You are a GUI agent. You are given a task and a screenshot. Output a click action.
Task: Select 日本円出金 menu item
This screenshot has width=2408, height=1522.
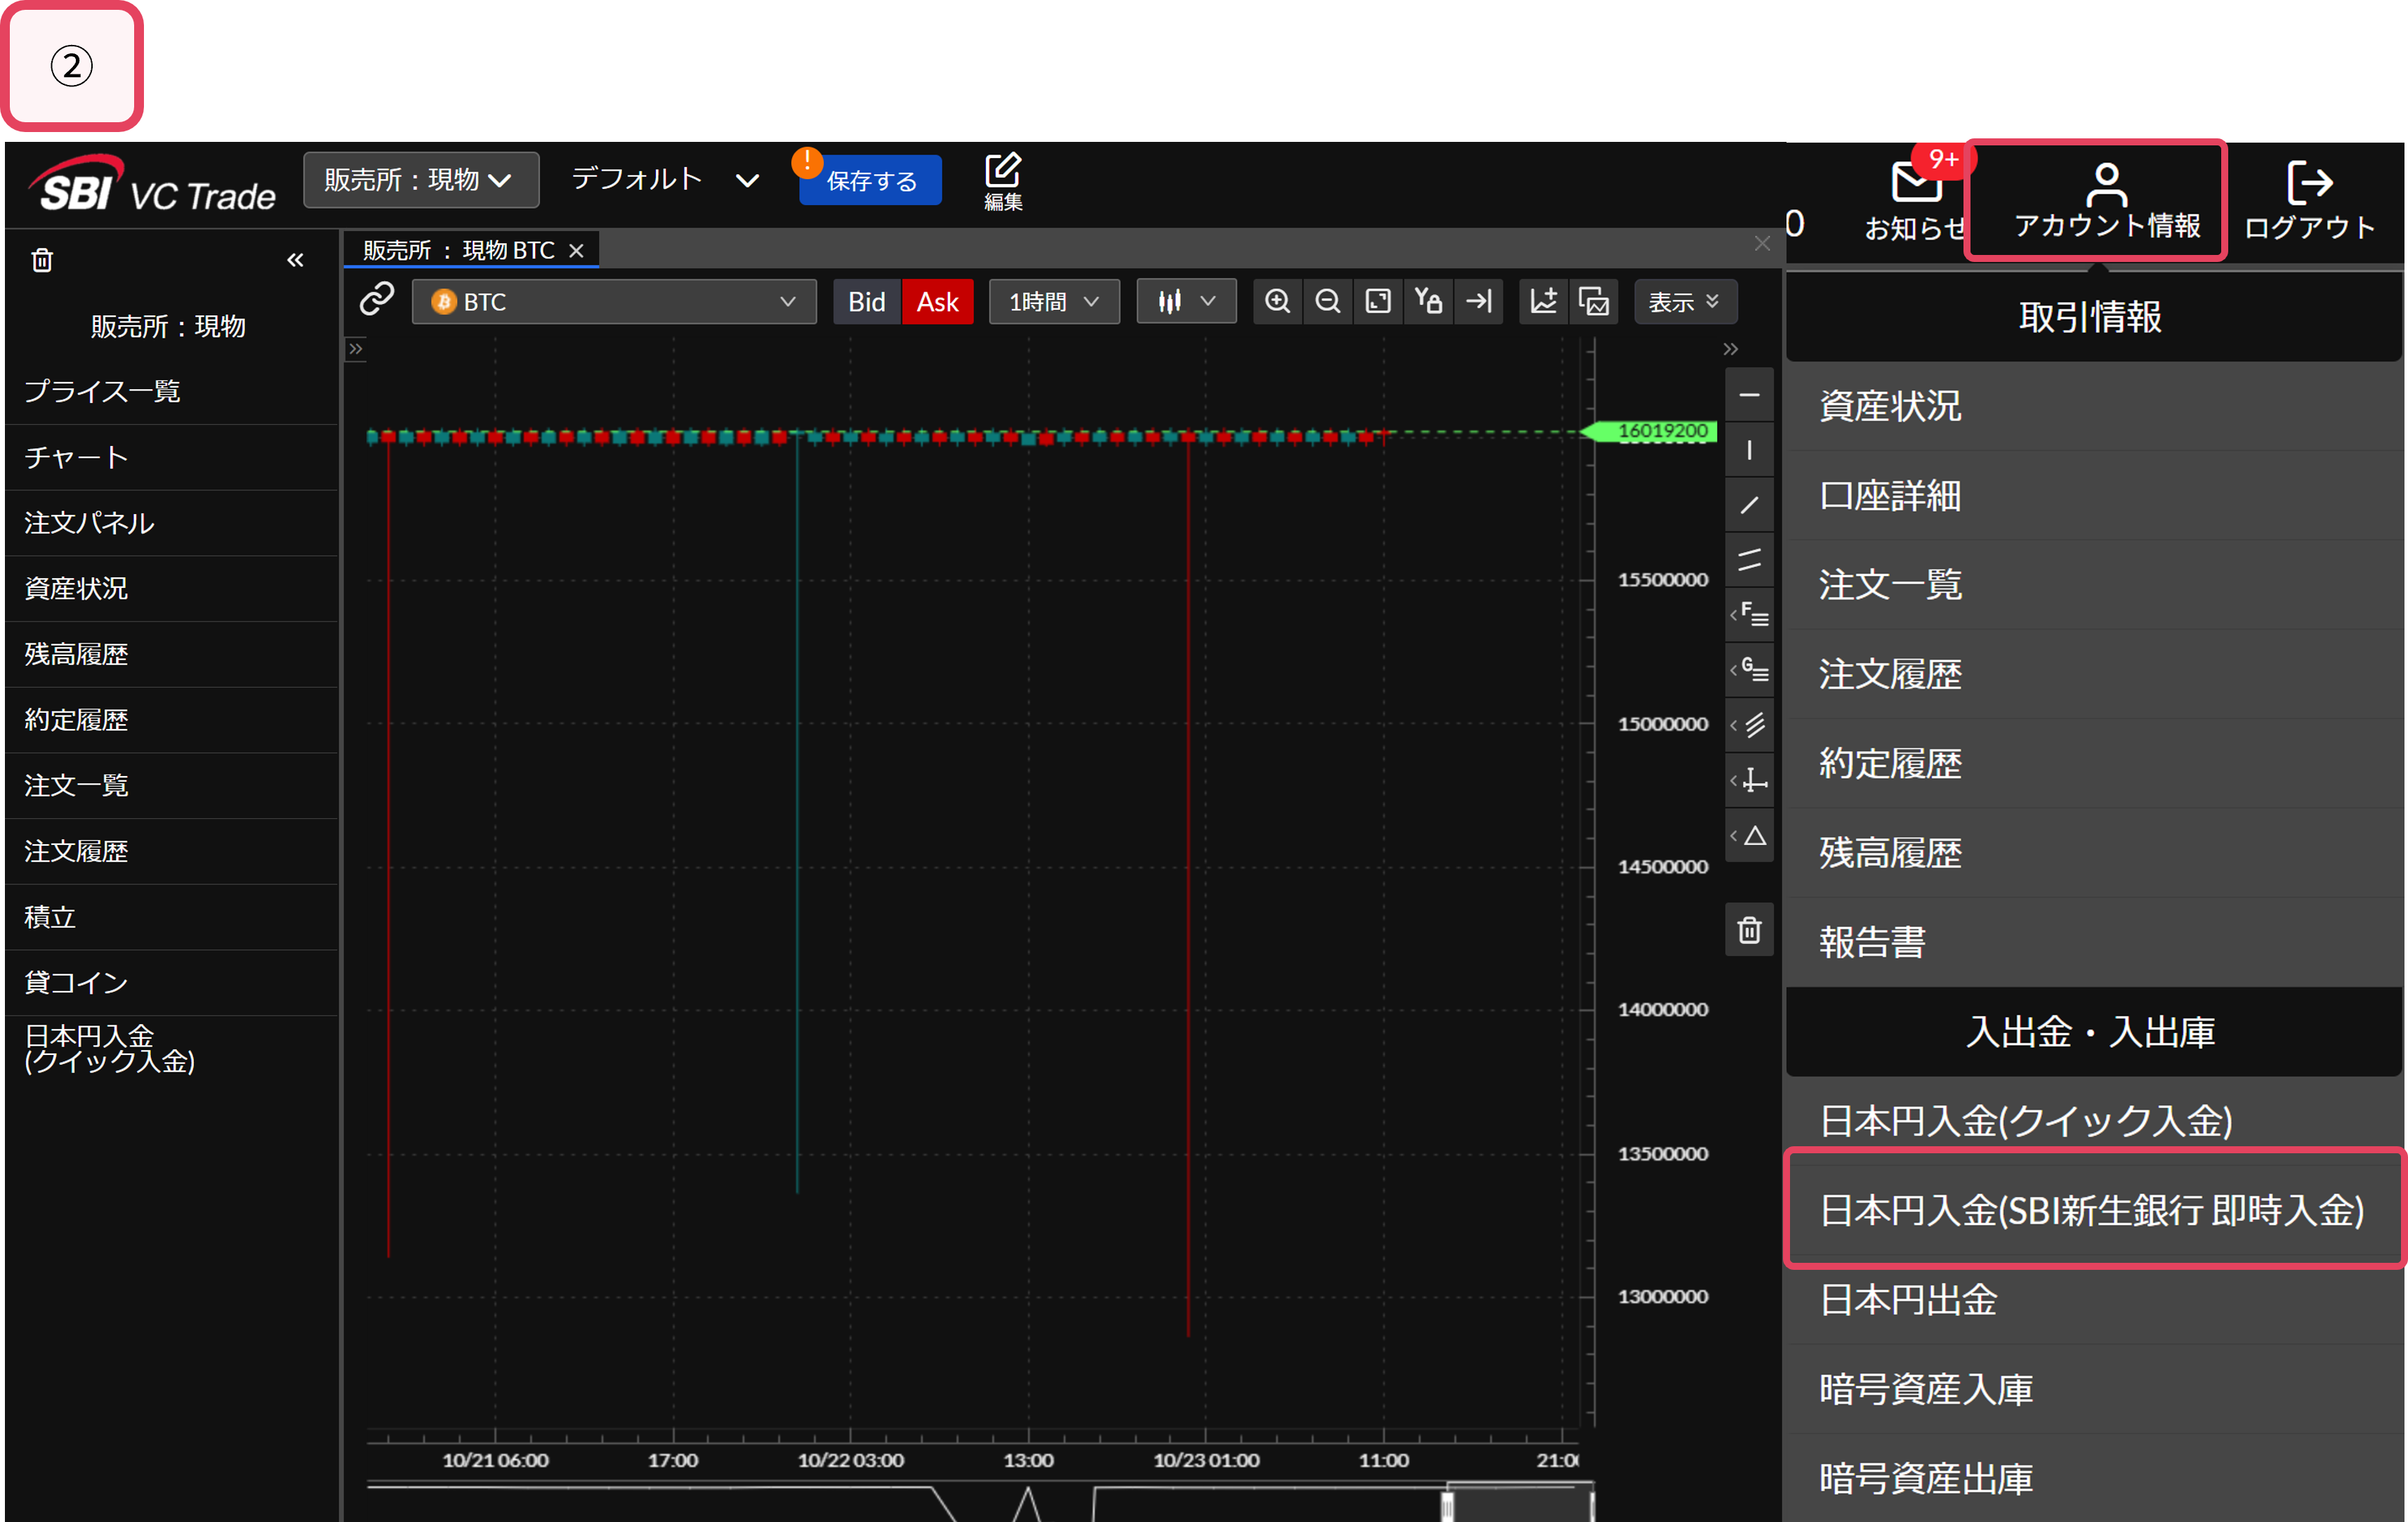point(2094,1300)
